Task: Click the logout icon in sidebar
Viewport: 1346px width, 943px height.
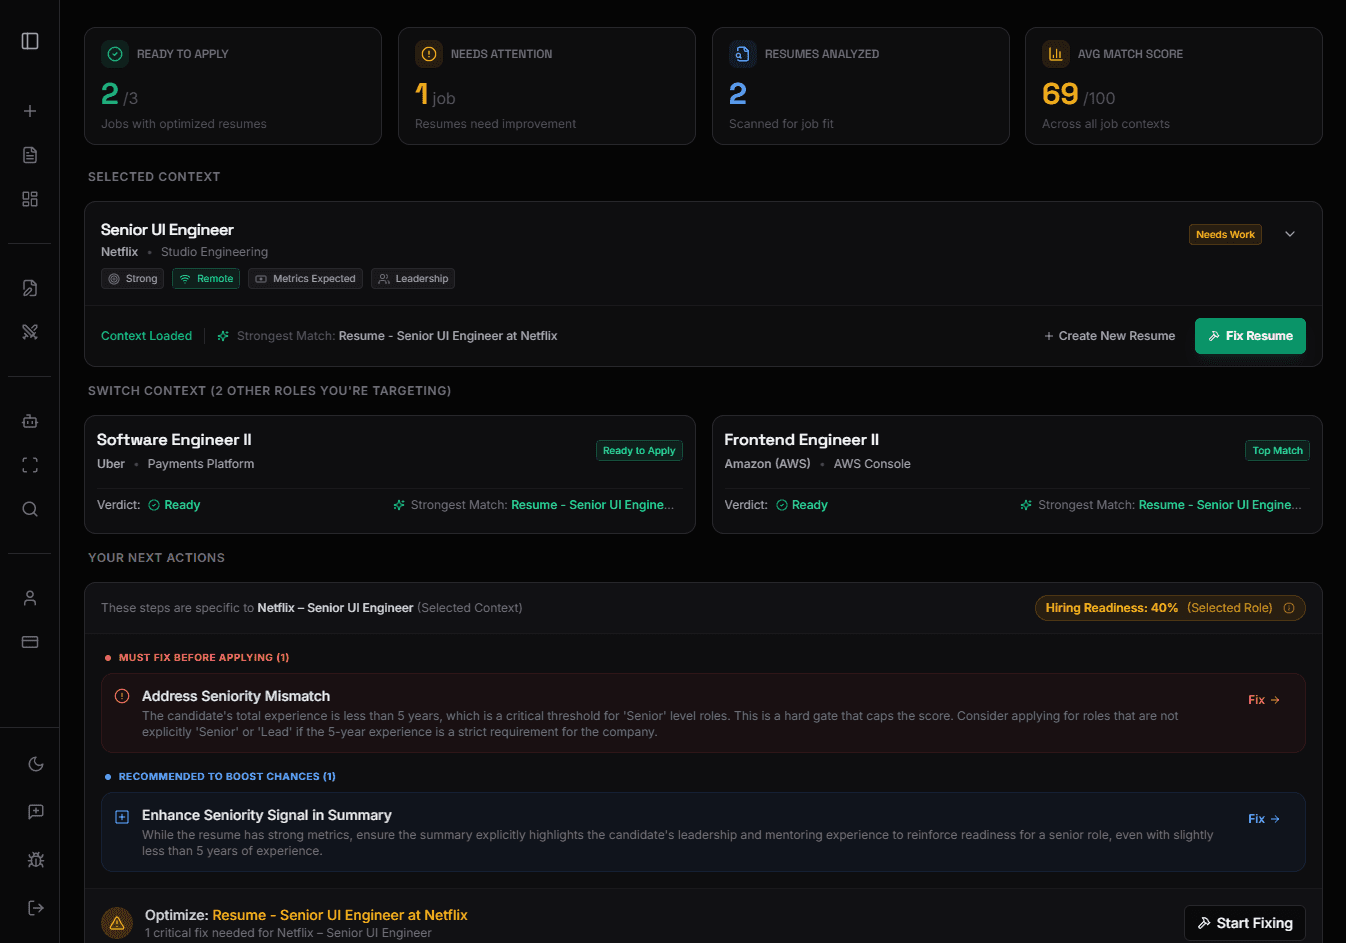Action: click(36, 908)
